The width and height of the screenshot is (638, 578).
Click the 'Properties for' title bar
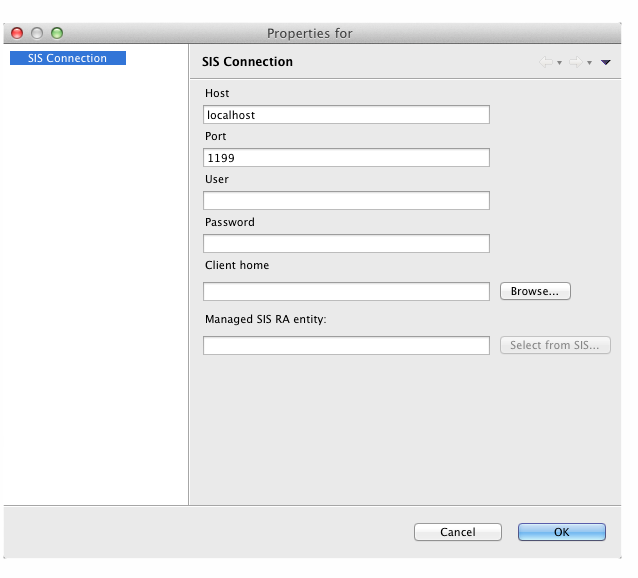click(310, 33)
